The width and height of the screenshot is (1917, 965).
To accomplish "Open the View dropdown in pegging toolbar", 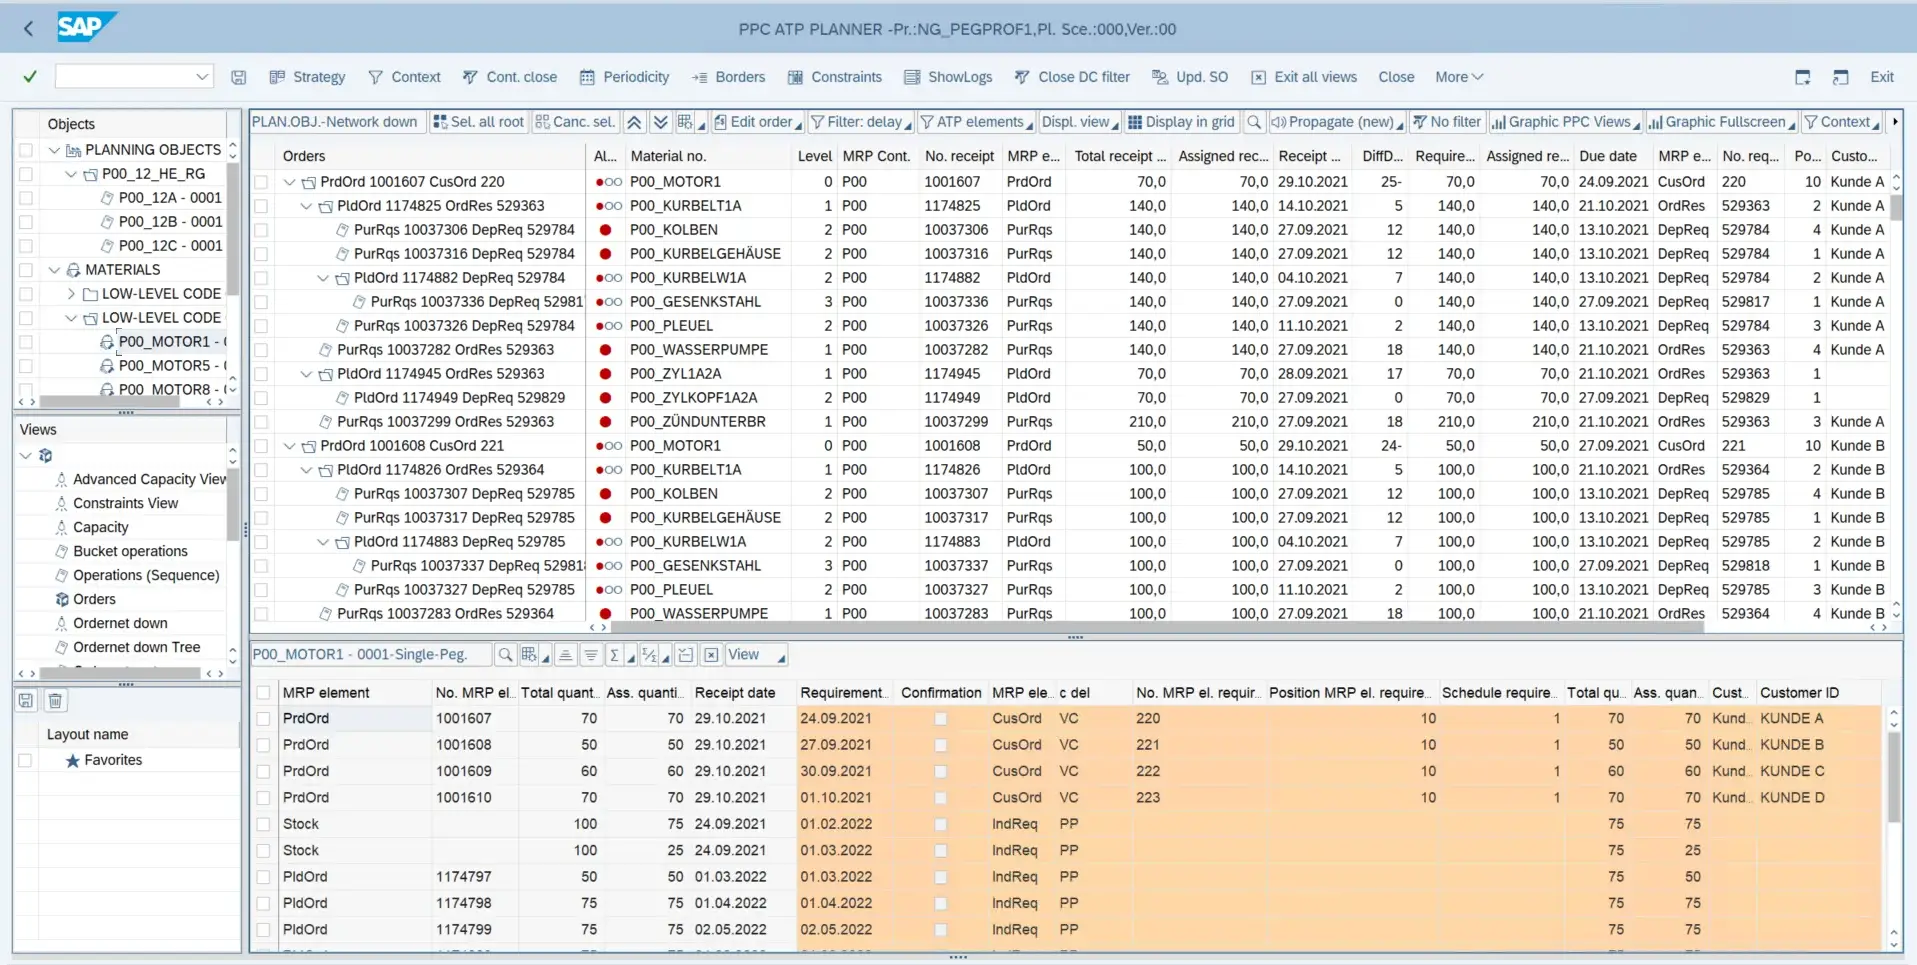I will [757, 655].
